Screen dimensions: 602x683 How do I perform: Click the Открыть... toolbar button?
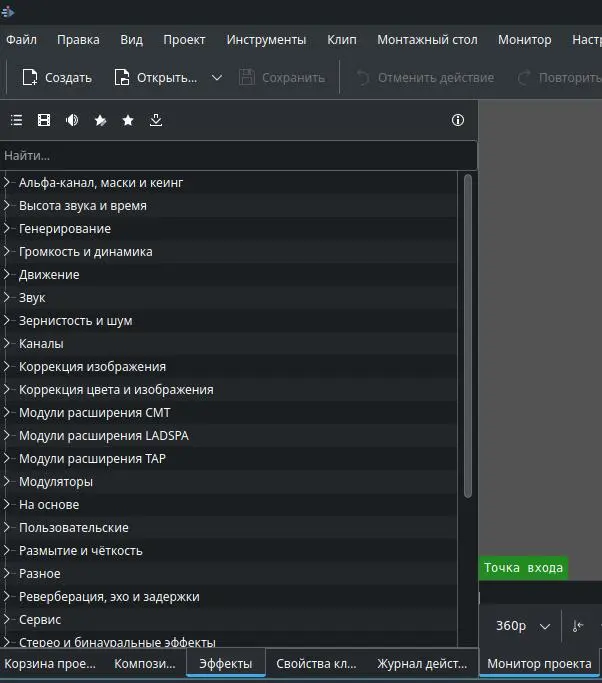pos(155,78)
